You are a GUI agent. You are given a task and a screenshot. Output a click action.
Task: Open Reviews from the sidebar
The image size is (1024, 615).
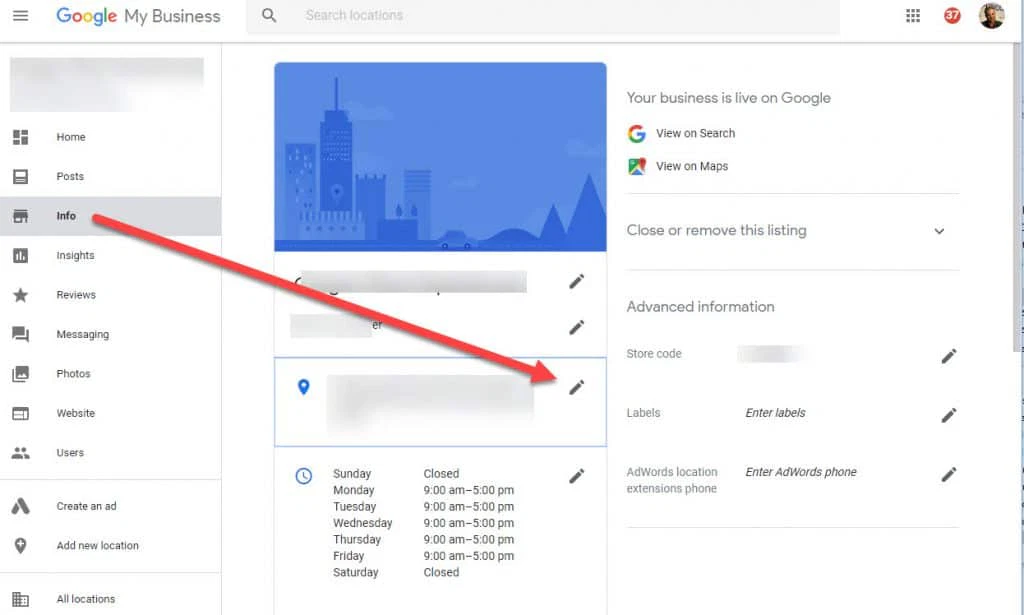76,295
